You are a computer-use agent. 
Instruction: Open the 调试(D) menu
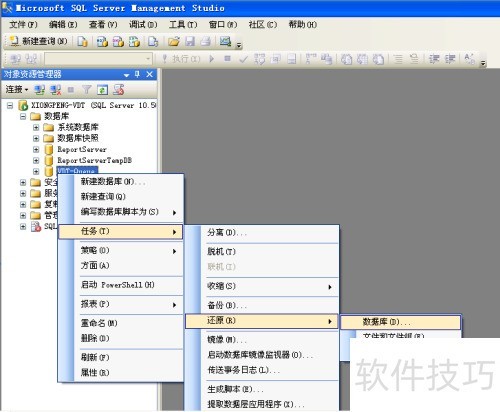tap(143, 24)
